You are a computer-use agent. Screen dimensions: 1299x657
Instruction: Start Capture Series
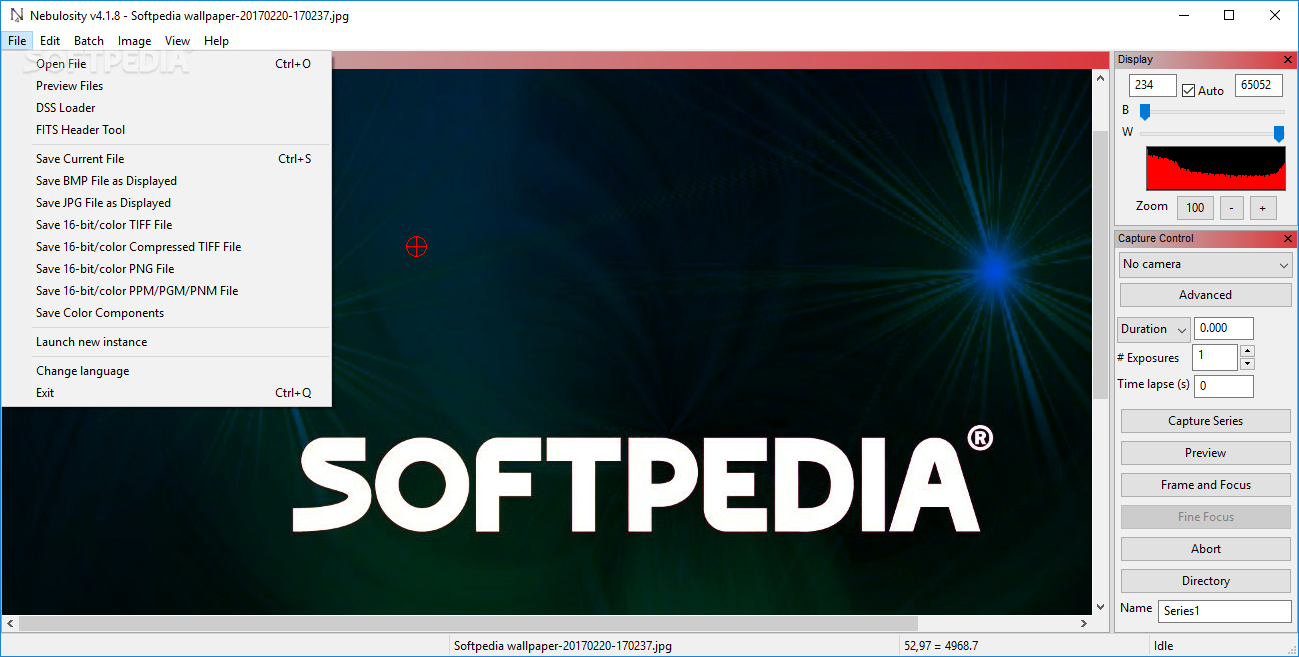[1205, 421]
